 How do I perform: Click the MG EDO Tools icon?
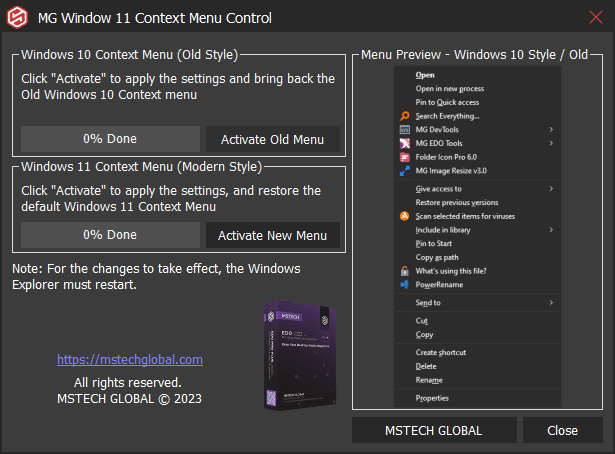pyautogui.click(x=404, y=143)
